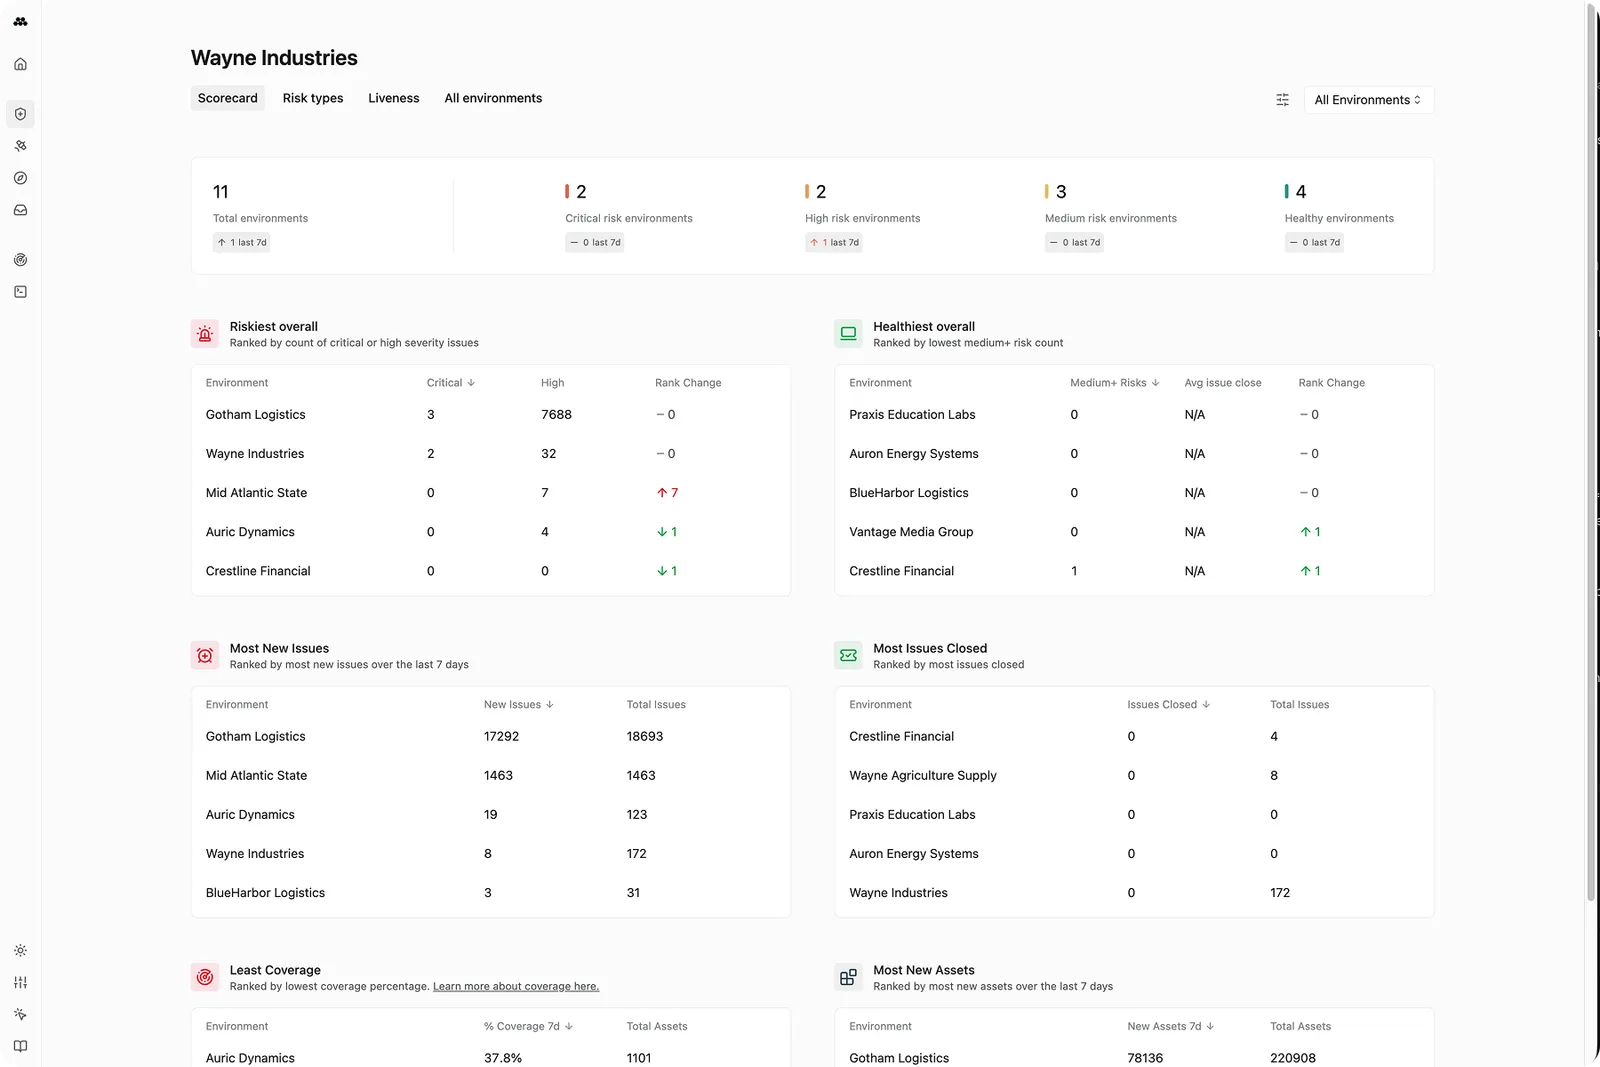
Task: Click the Most New Assets blocks icon
Action: tap(848, 978)
